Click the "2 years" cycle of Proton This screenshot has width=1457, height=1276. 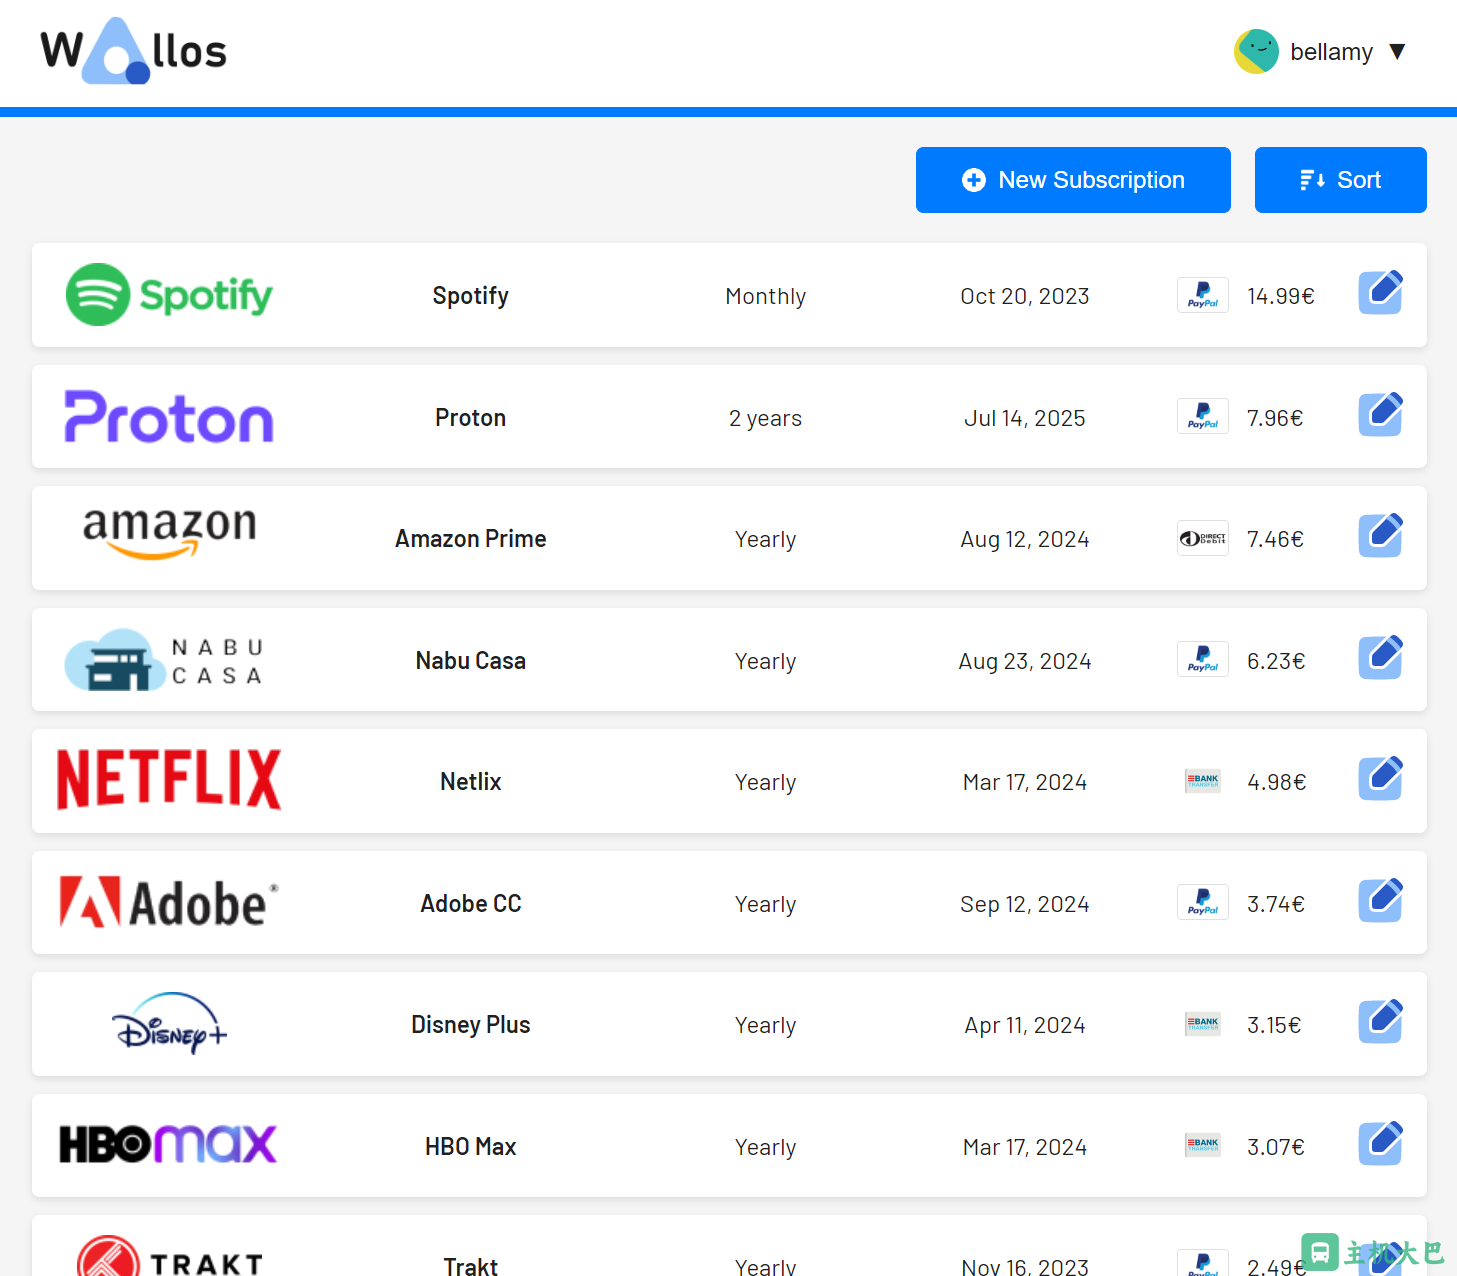click(766, 419)
